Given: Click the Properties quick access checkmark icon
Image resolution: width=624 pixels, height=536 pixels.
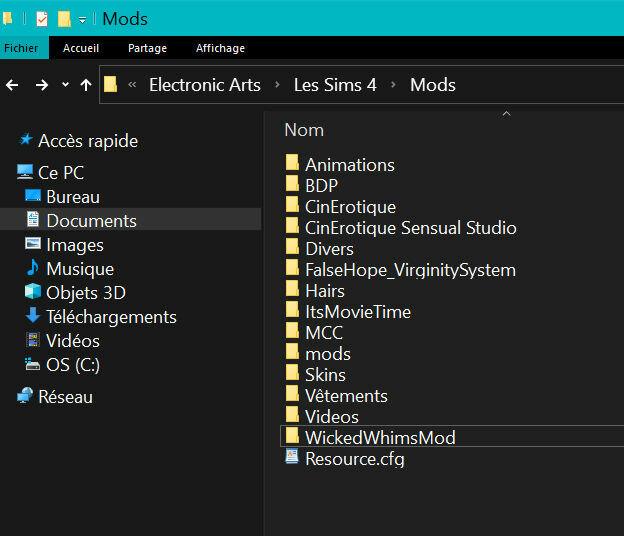Looking at the screenshot, I should click(x=42, y=19).
